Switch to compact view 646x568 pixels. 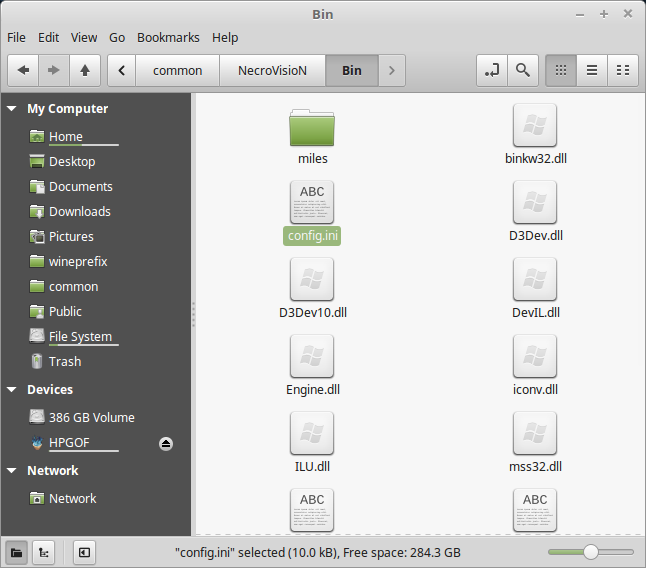pyautogui.click(x=623, y=70)
